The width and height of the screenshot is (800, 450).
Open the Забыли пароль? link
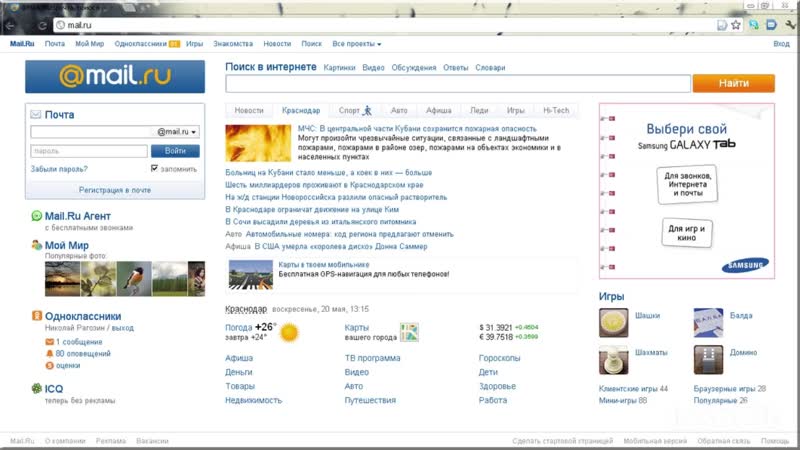coord(59,169)
